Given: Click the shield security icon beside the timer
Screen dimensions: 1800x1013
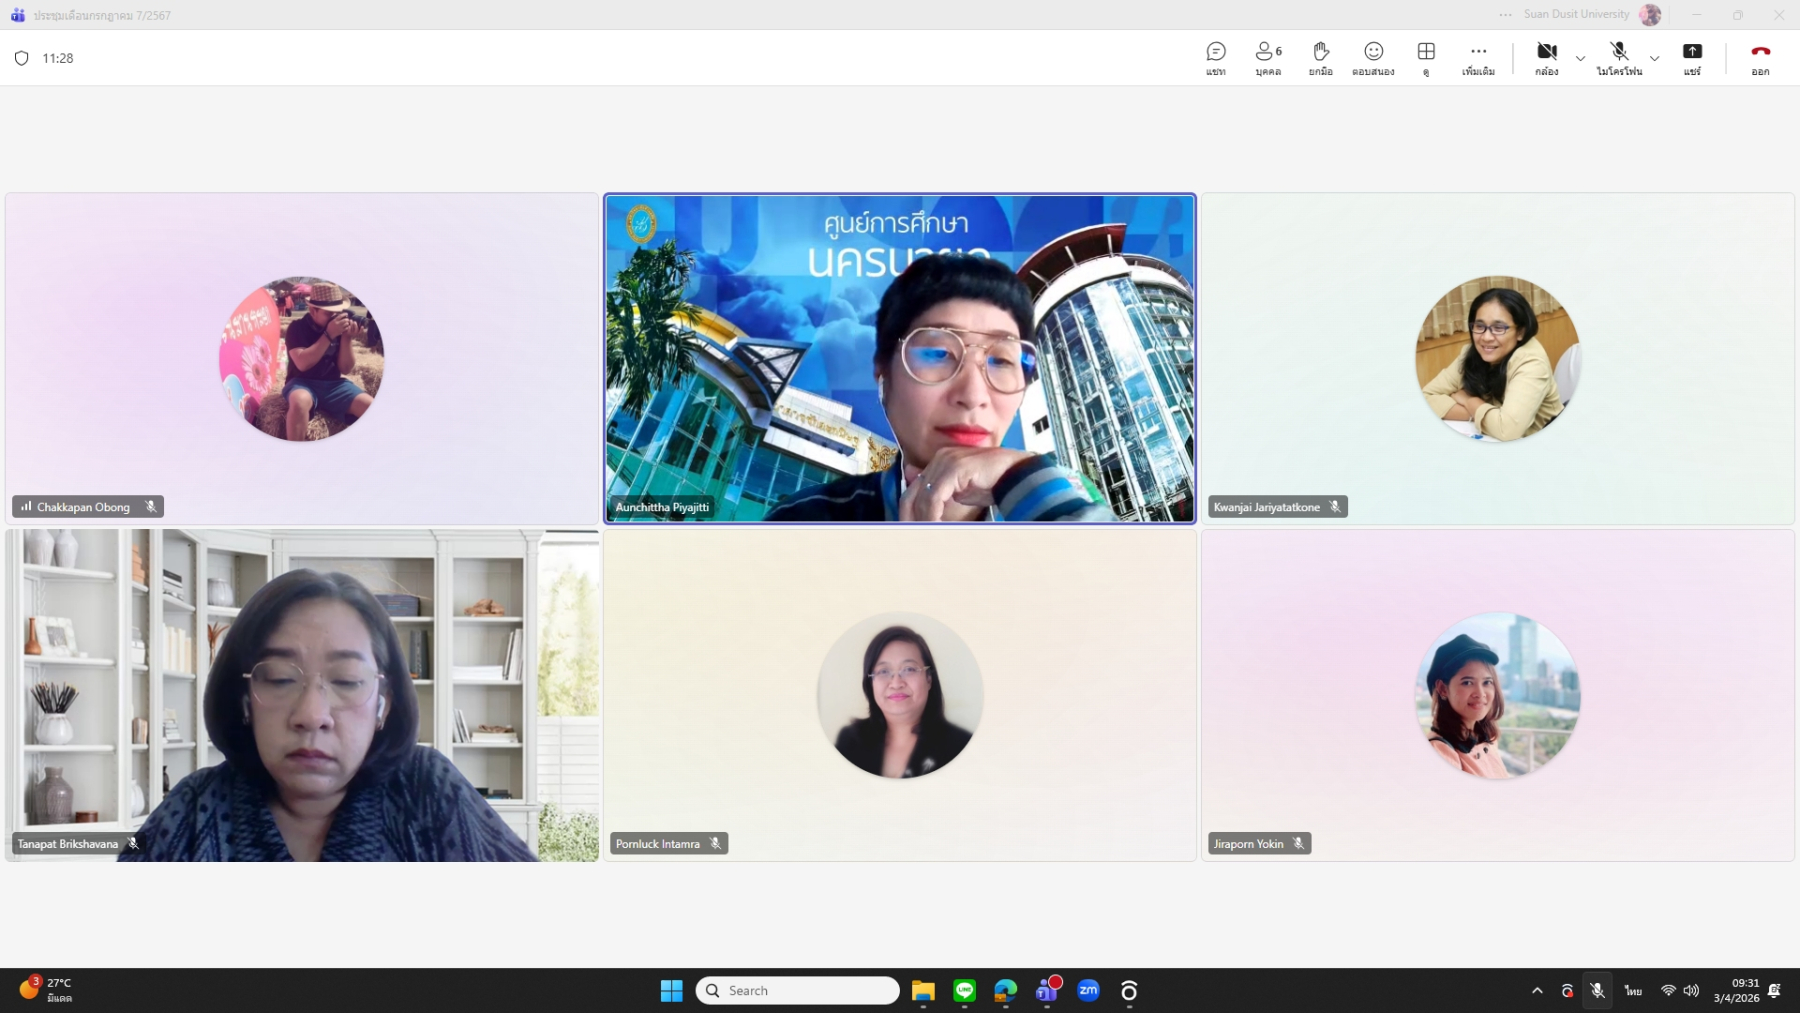Looking at the screenshot, I should point(22,58).
